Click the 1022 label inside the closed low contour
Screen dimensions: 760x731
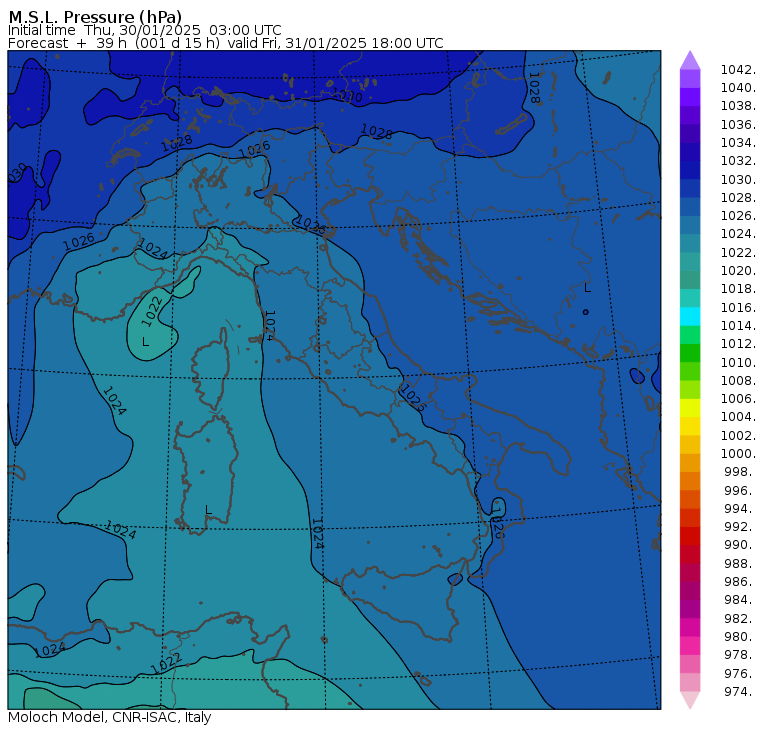pyautogui.click(x=152, y=312)
